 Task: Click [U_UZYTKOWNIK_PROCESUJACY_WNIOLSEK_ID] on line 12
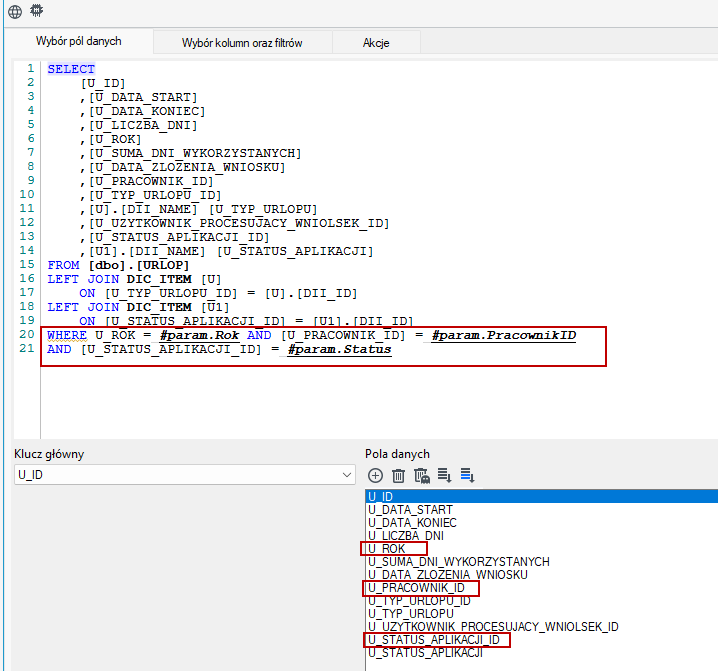pos(239,223)
